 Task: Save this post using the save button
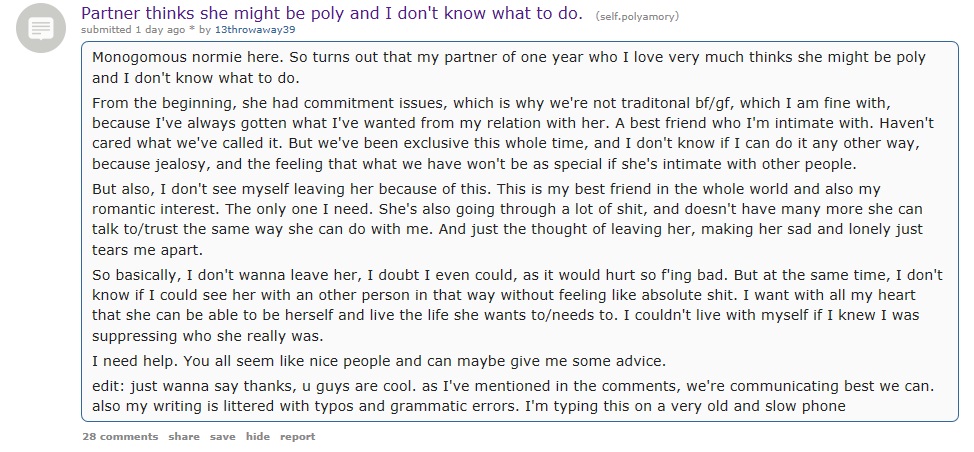pyautogui.click(x=222, y=436)
